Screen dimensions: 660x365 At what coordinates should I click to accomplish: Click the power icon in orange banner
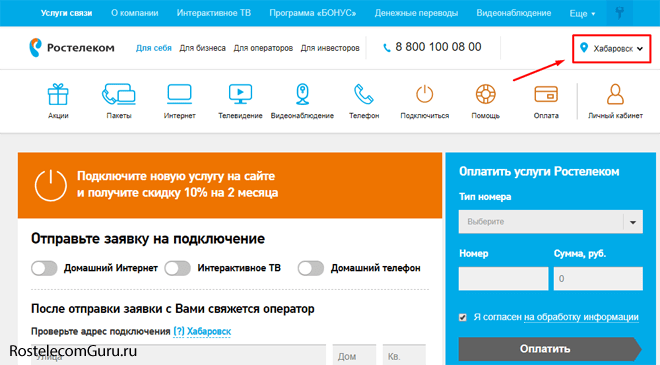pyautogui.click(x=51, y=185)
